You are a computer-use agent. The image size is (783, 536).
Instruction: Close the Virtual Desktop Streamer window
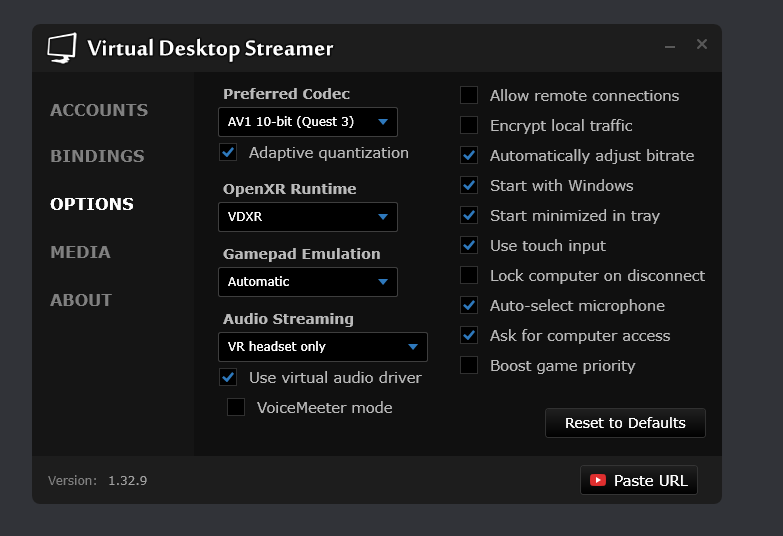click(x=702, y=44)
